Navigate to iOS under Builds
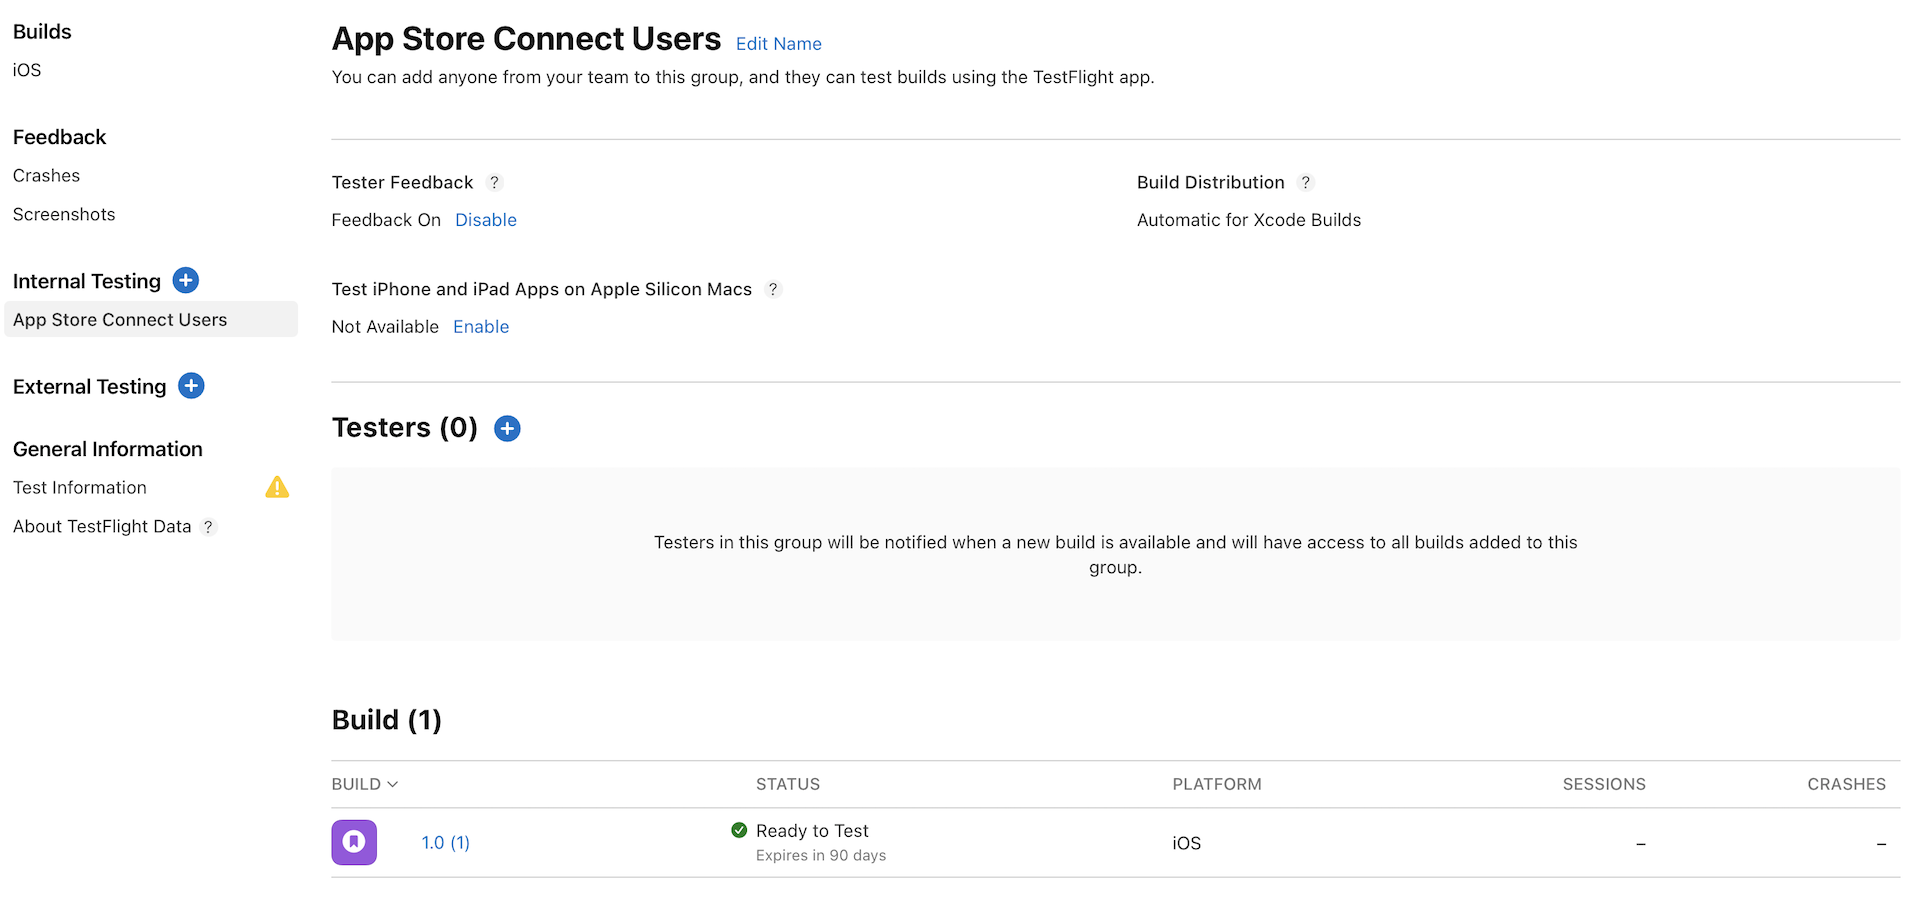 [x=26, y=70]
